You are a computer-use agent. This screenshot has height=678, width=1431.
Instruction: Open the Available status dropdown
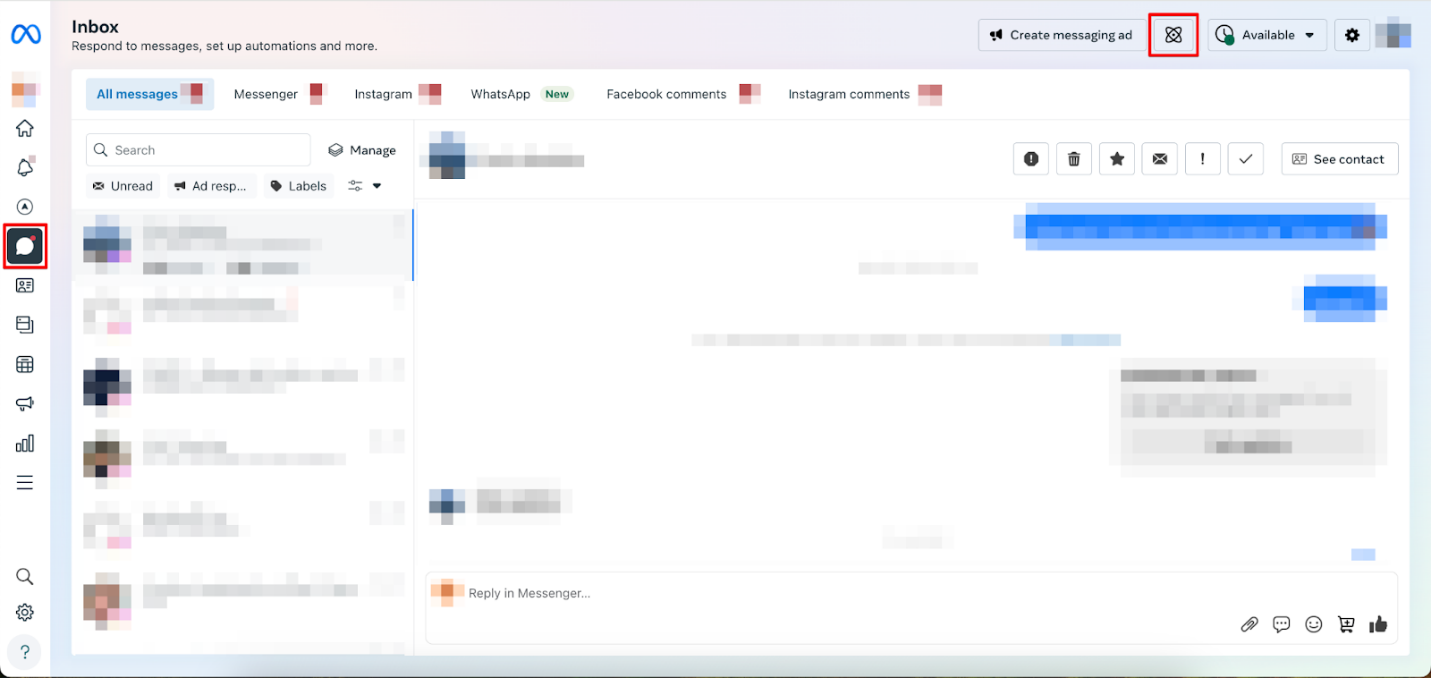[x=1267, y=35]
